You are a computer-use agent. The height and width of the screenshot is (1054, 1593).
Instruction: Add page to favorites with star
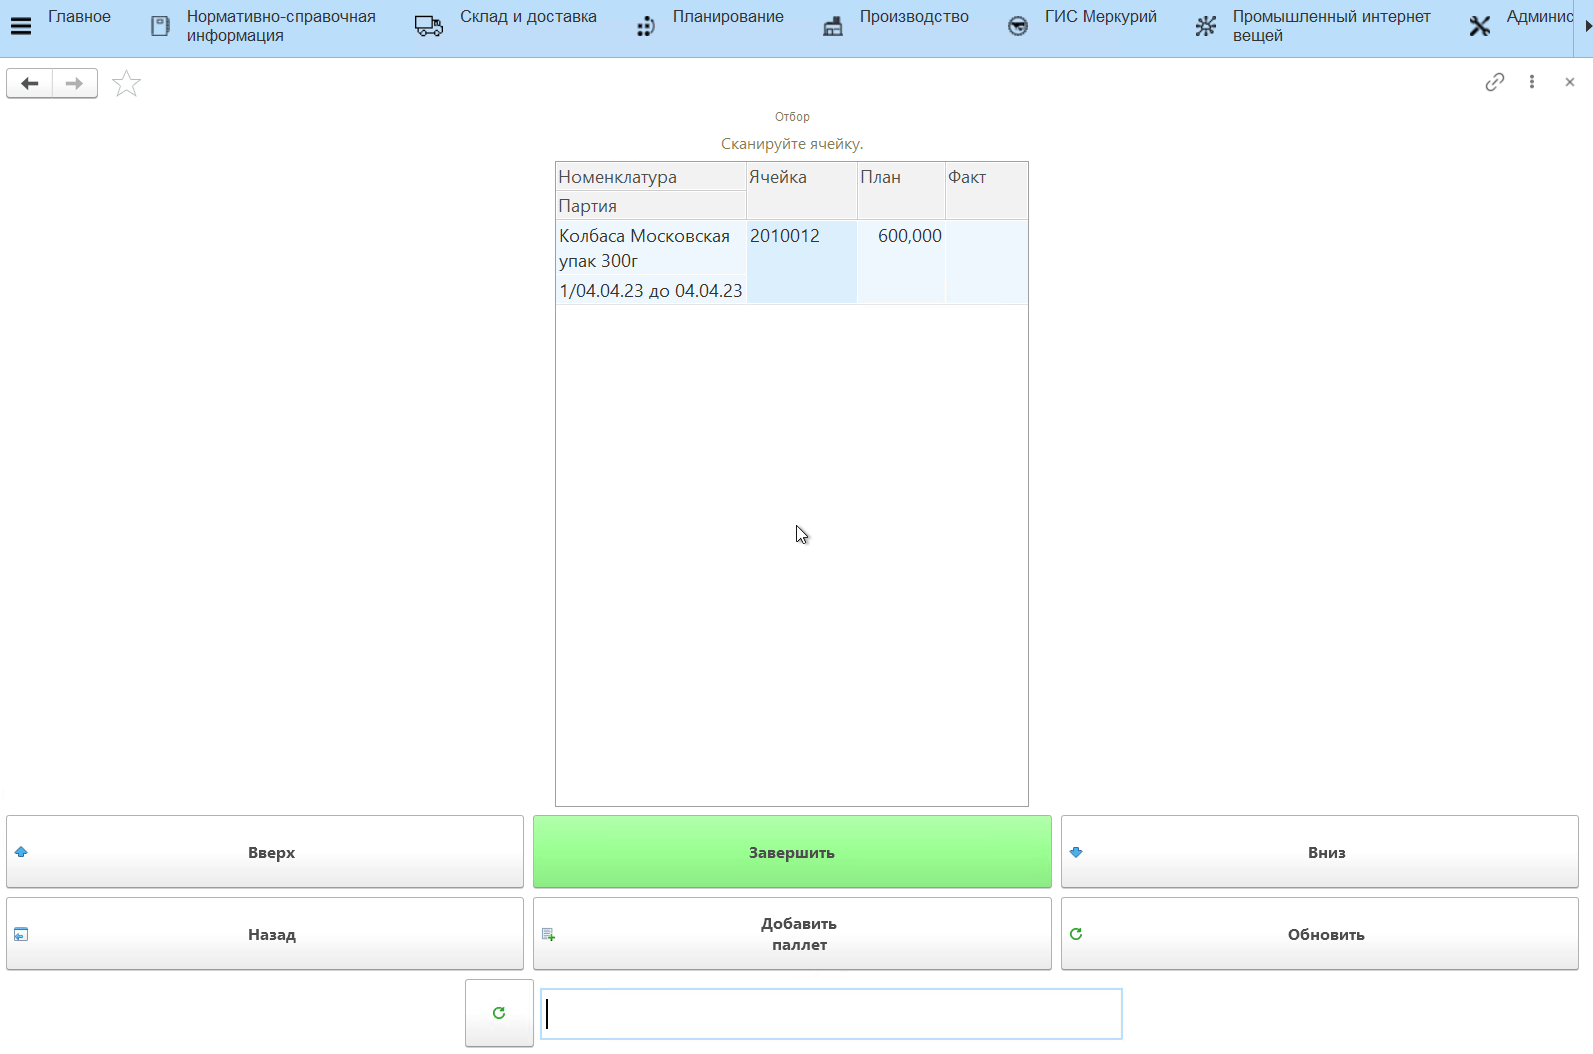click(126, 84)
